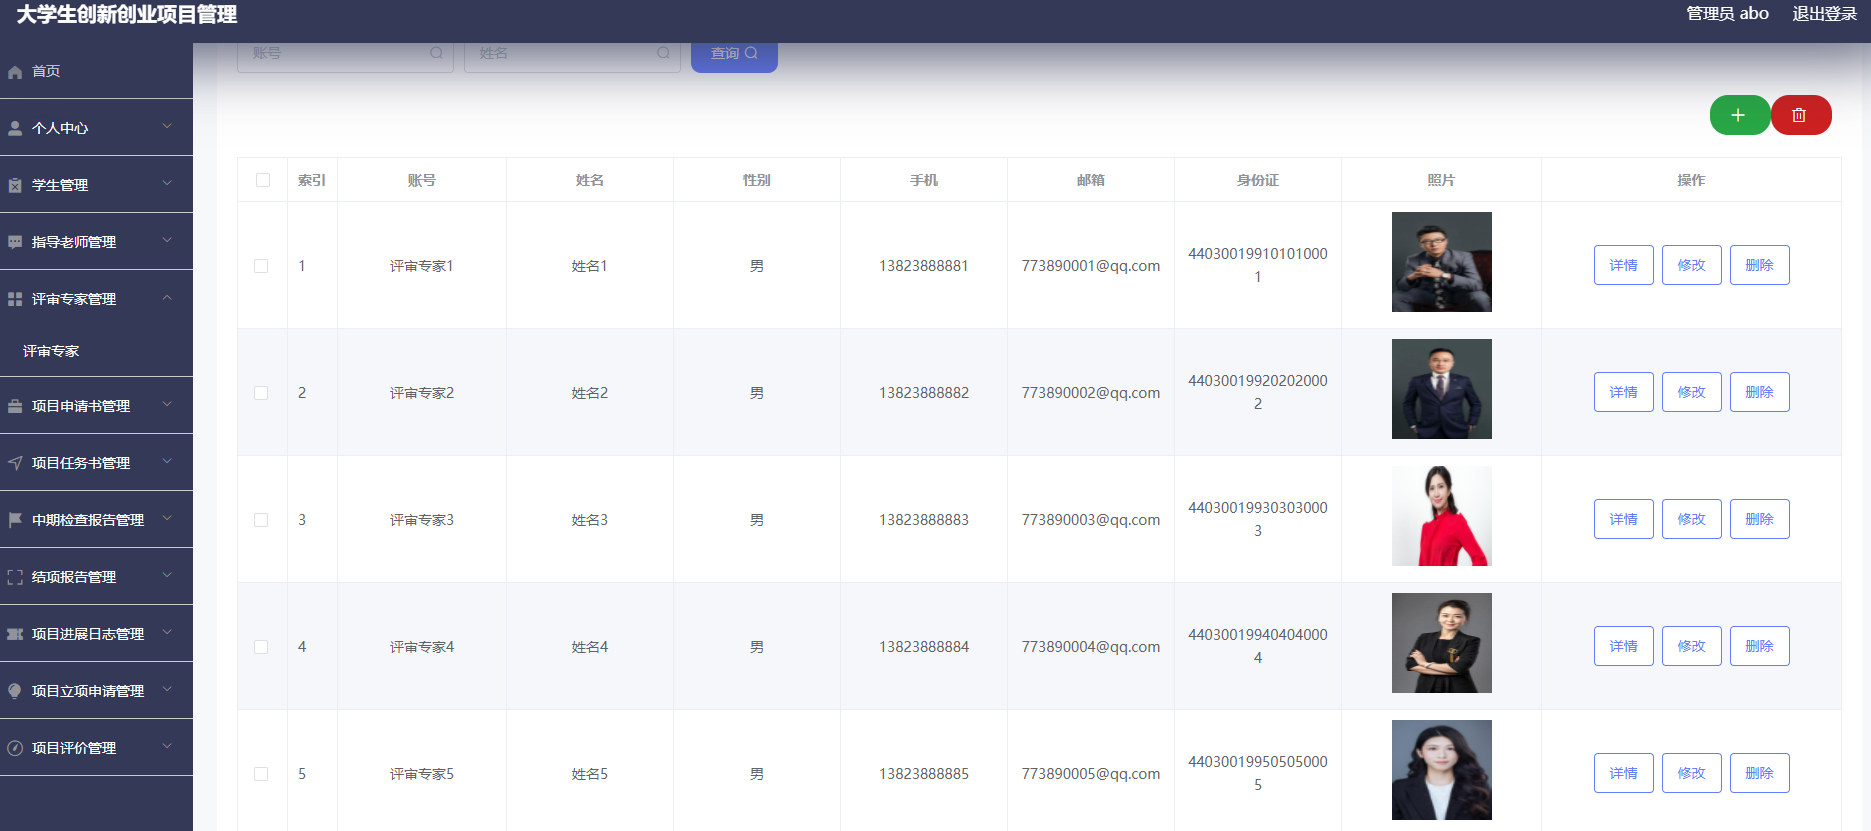Expand the 个人中心 menu chevron
The height and width of the screenshot is (831, 1871).
click(x=167, y=126)
